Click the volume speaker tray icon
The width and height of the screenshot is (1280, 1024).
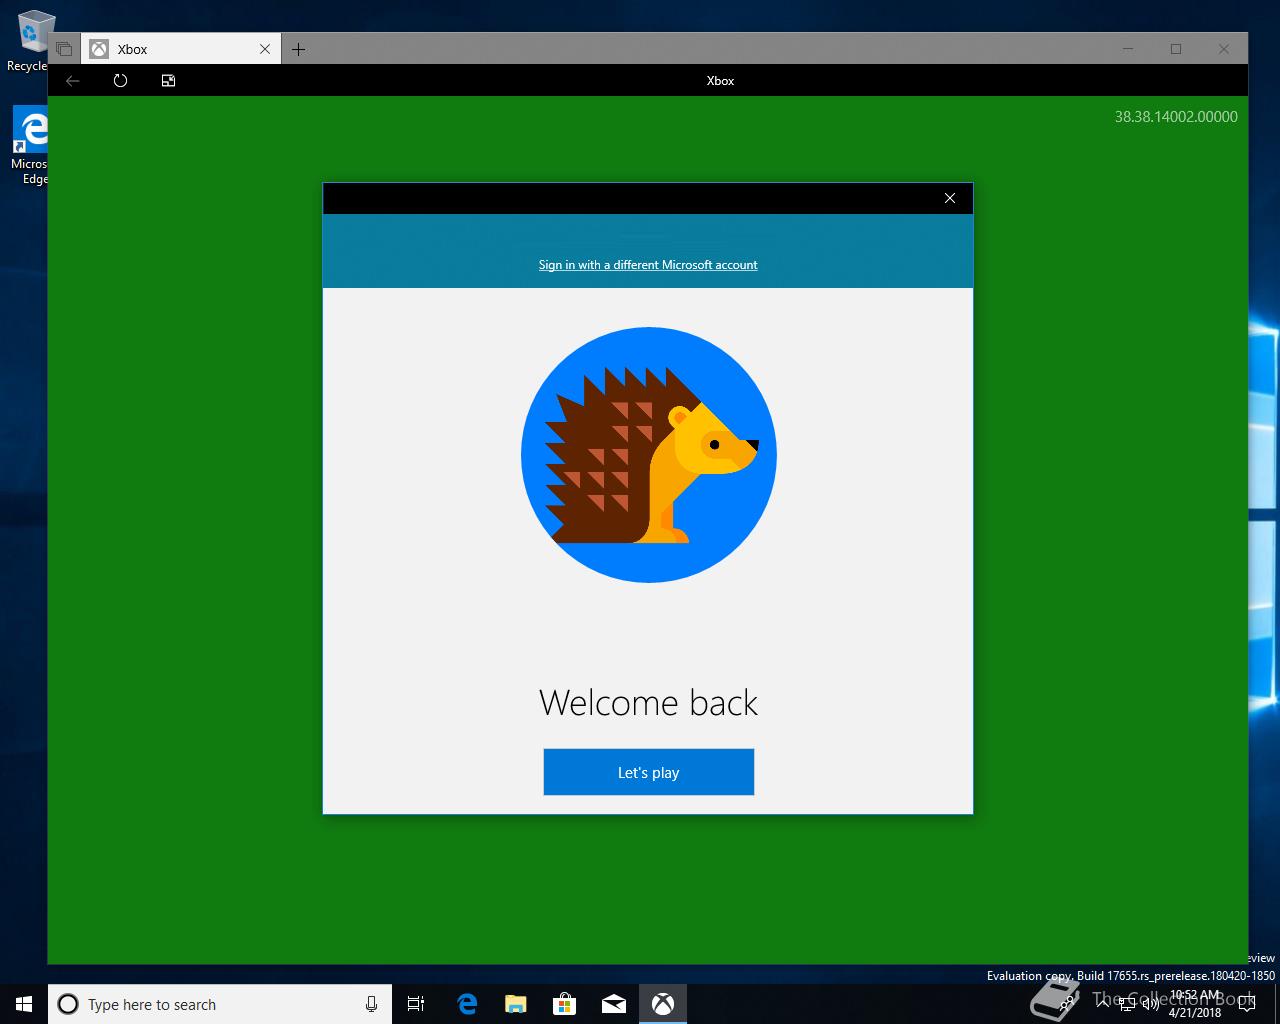coord(1151,1004)
